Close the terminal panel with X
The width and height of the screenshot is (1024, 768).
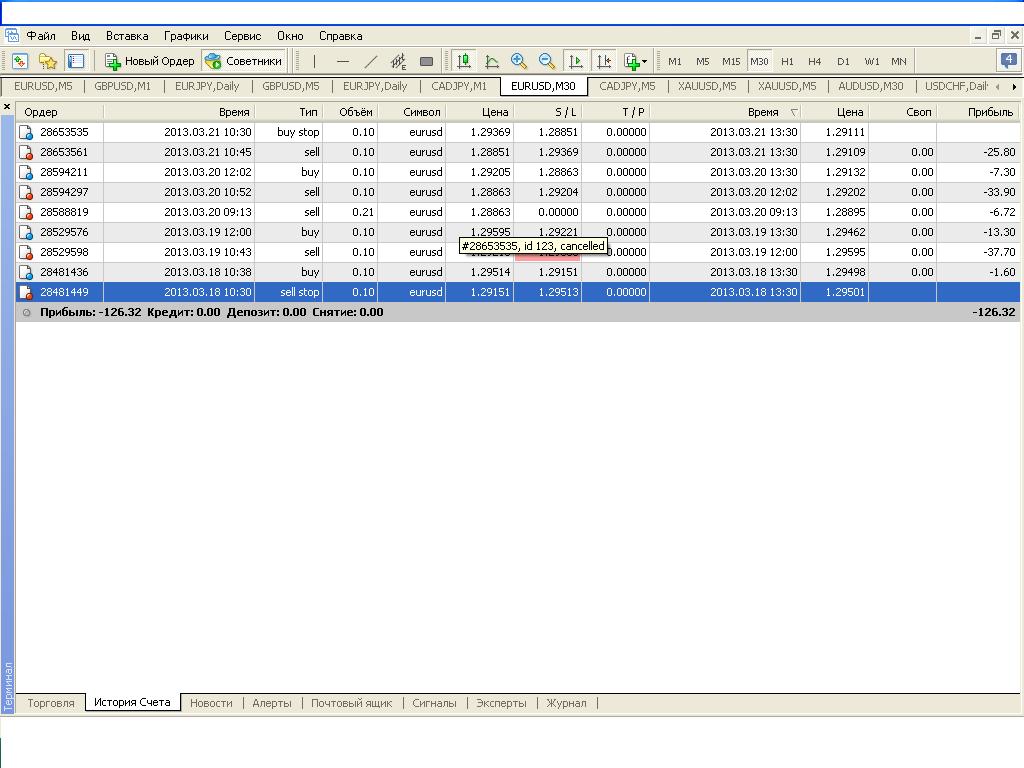(7, 107)
